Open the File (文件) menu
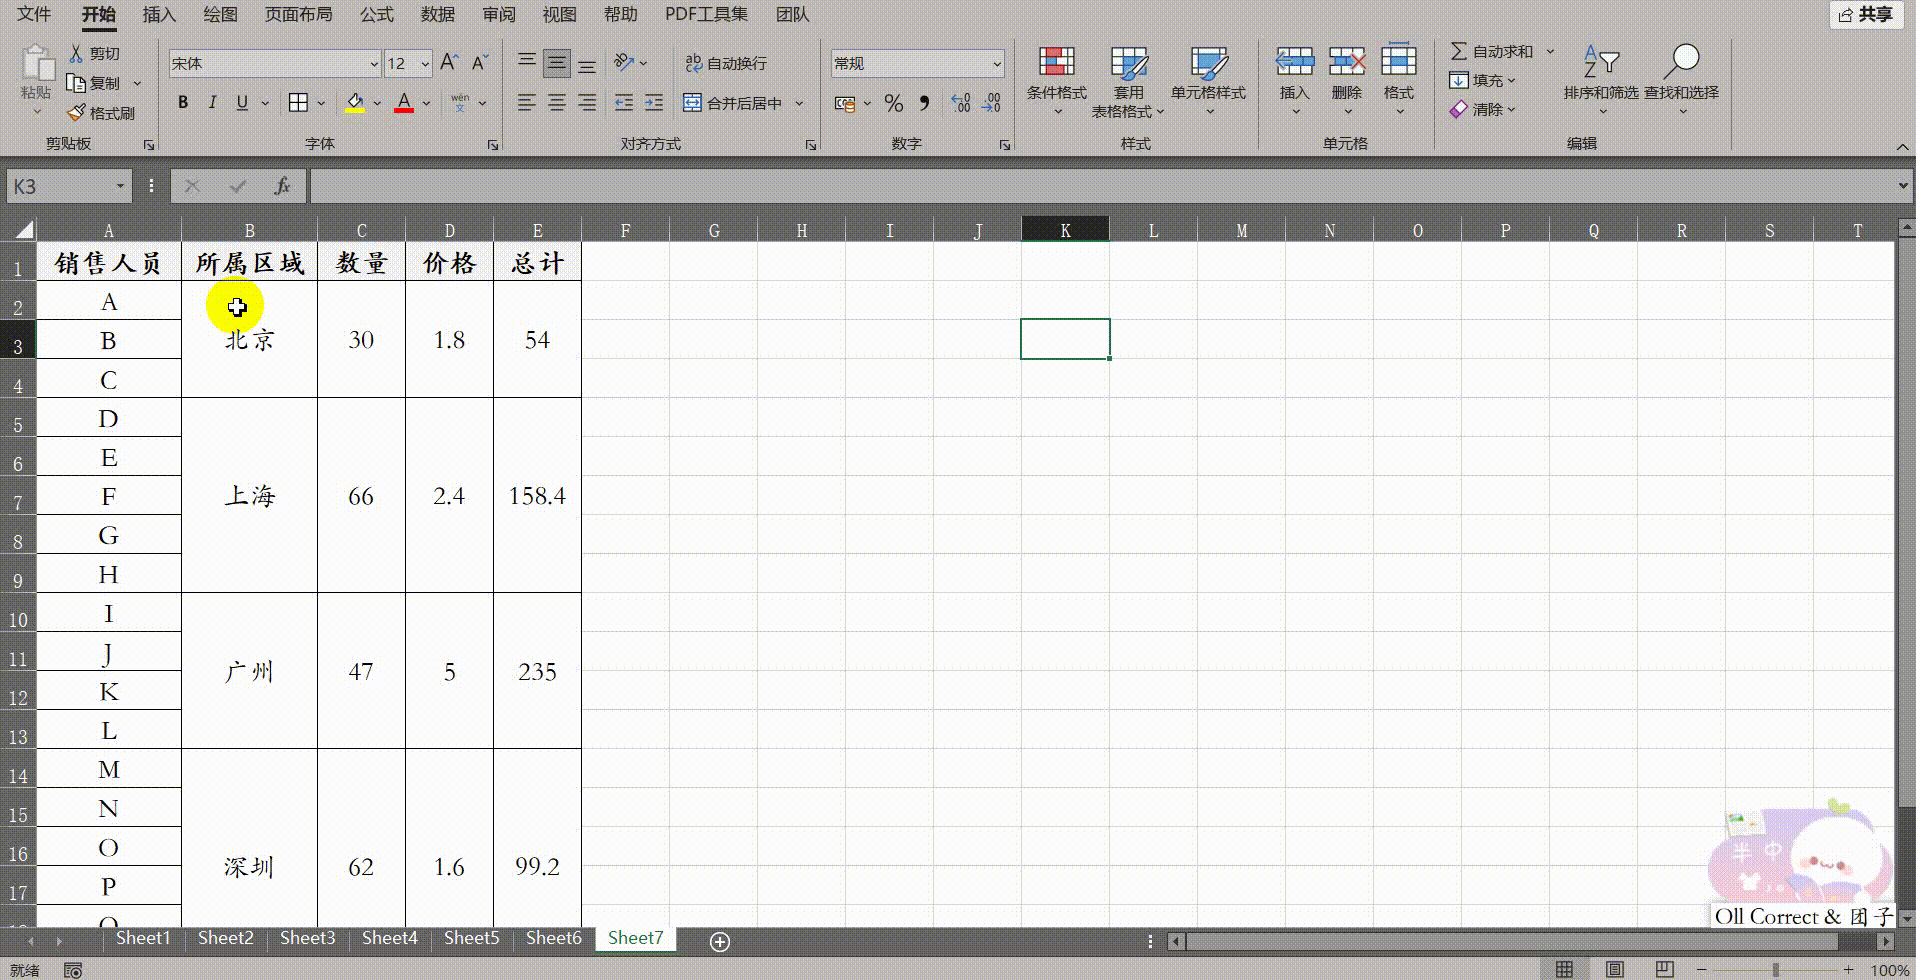Viewport: 1916px width, 980px height. coord(34,14)
